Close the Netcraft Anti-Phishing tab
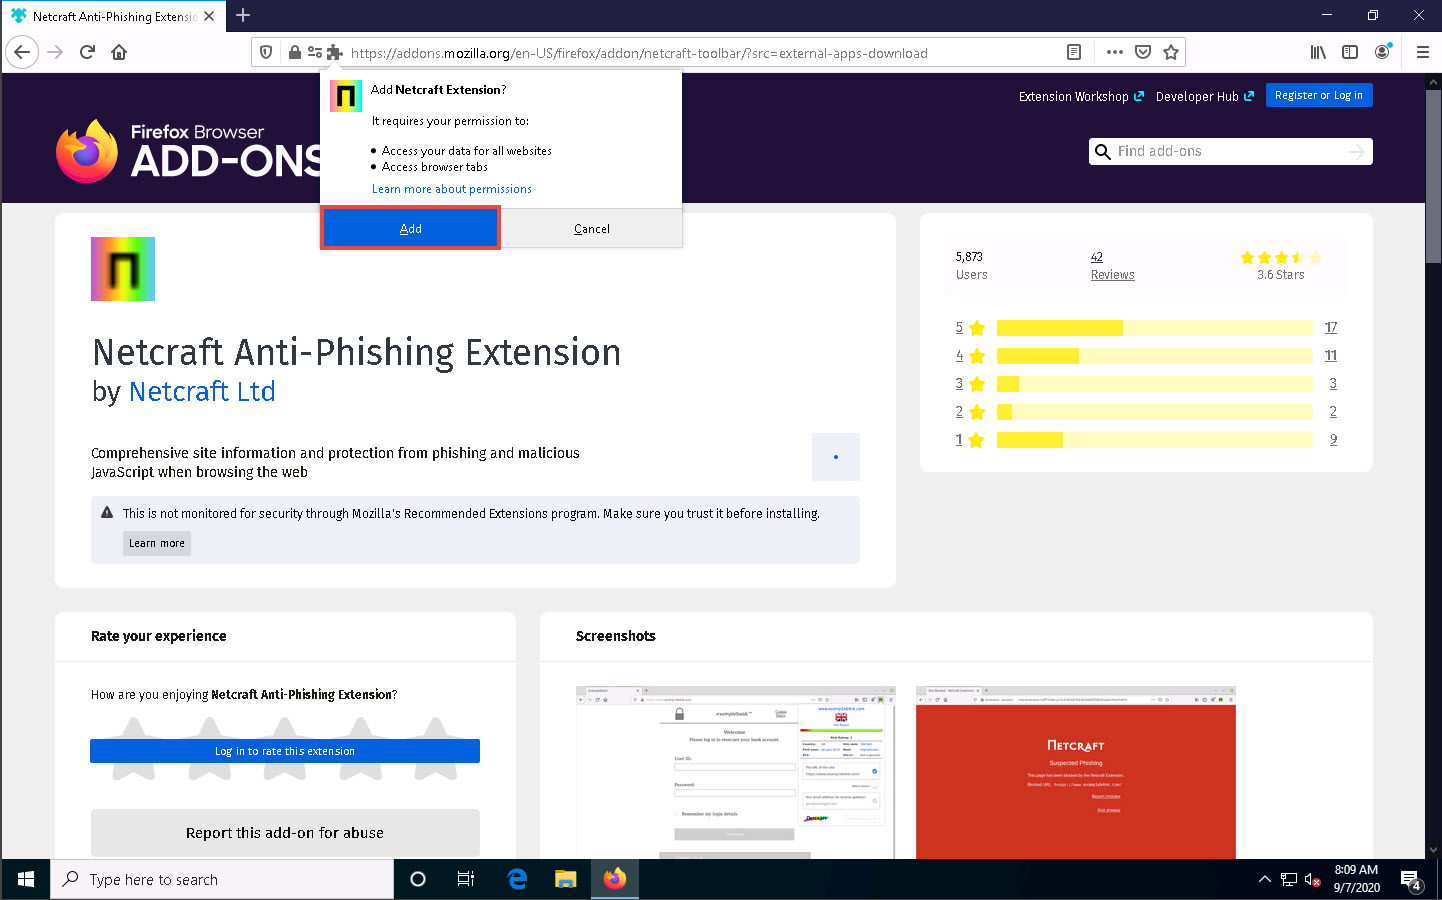1442x900 pixels. pos(209,16)
